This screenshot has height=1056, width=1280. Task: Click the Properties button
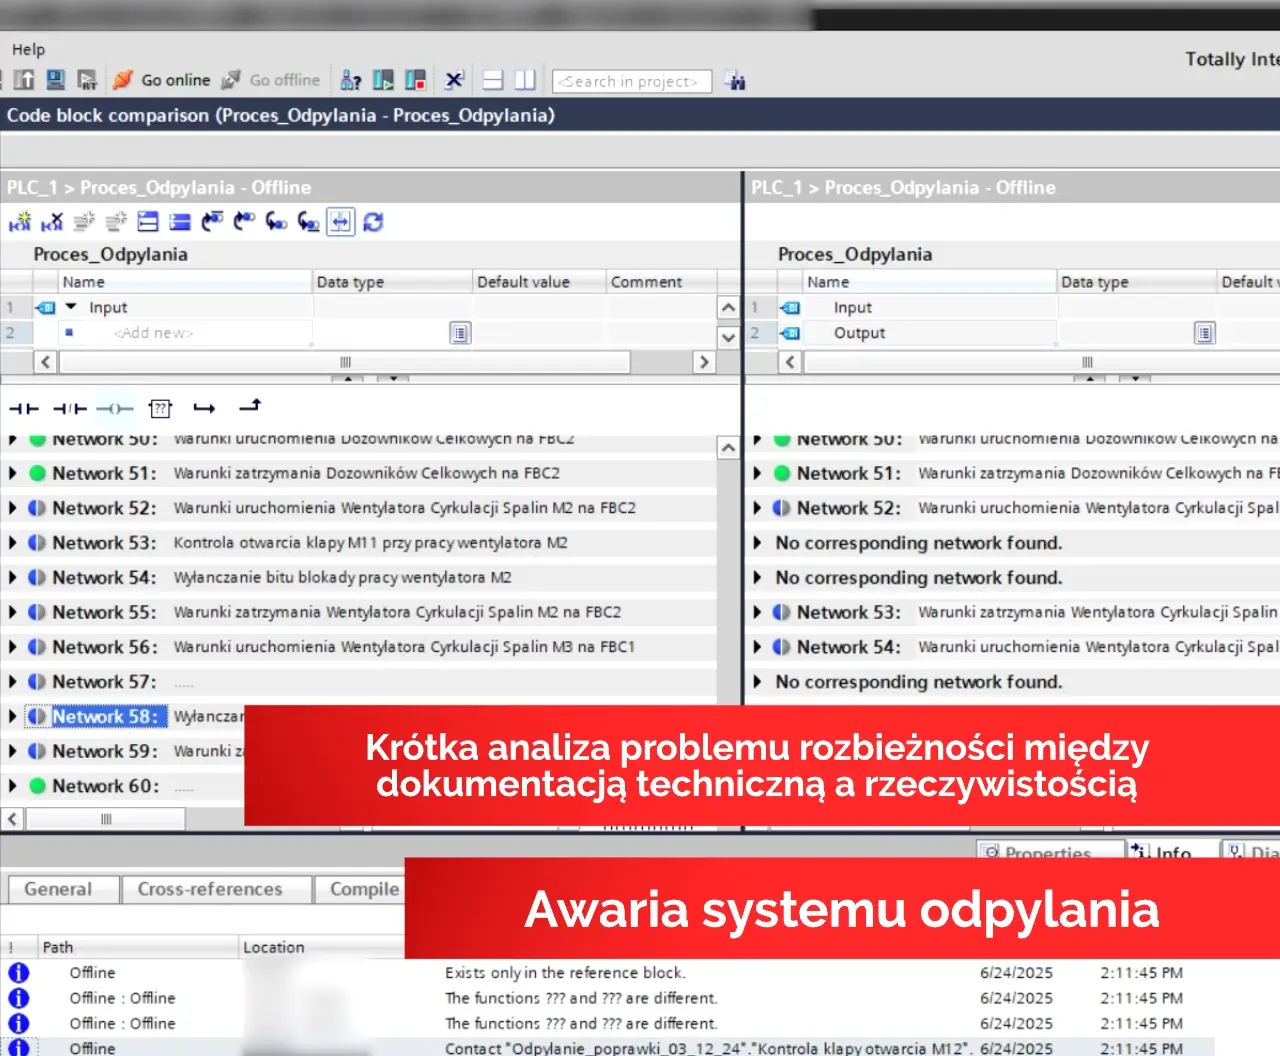pyautogui.click(x=1048, y=852)
